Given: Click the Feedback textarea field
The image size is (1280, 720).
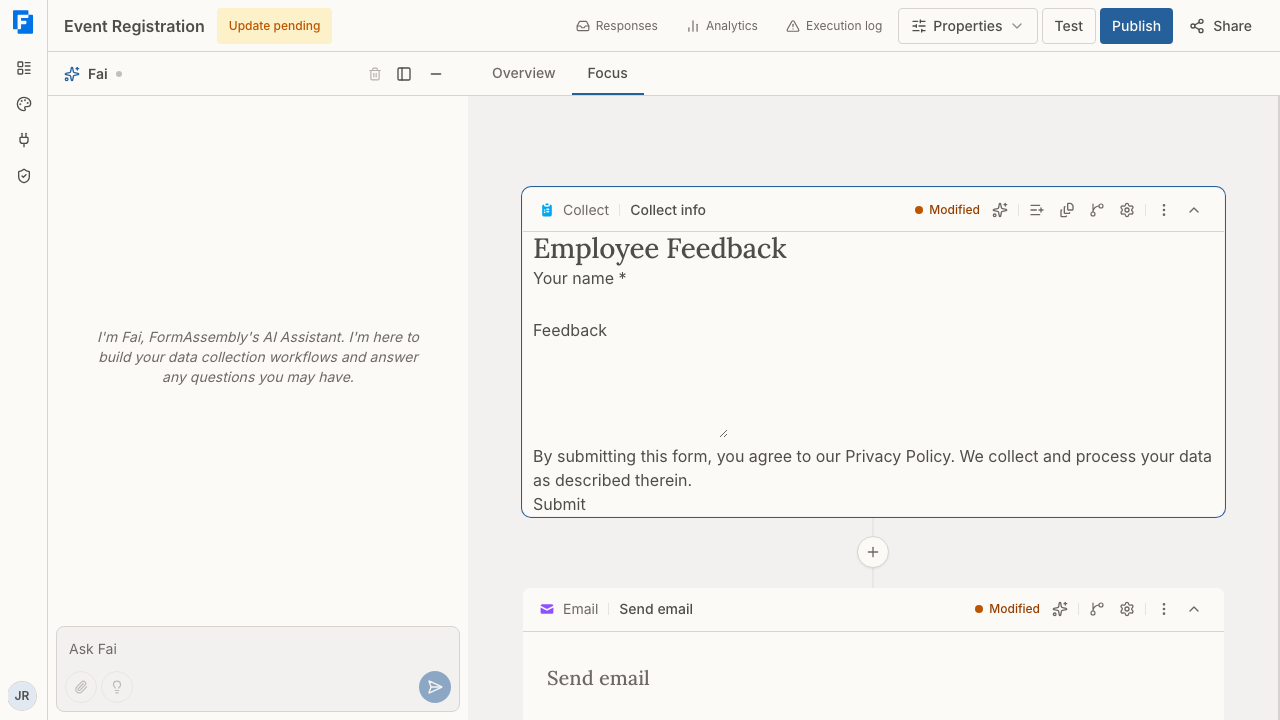Looking at the screenshot, I should click(x=630, y=390).
